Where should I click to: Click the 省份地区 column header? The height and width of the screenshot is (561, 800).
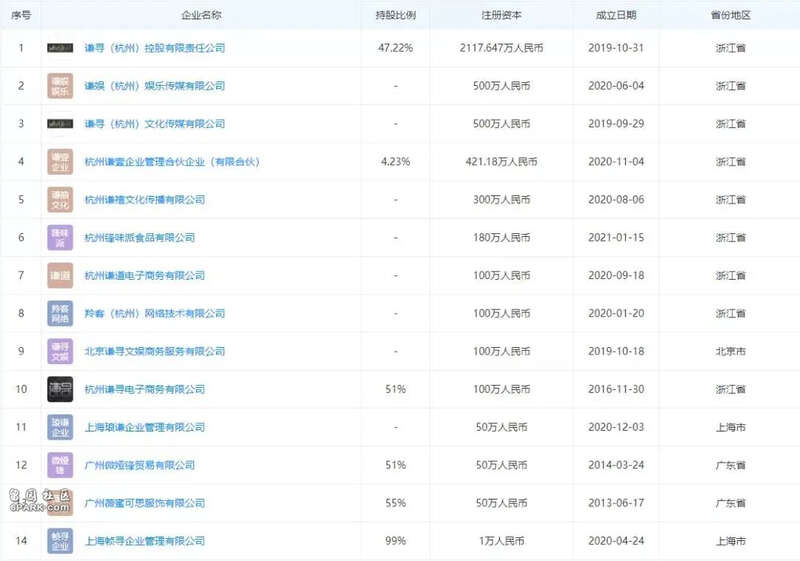[731, 15]
